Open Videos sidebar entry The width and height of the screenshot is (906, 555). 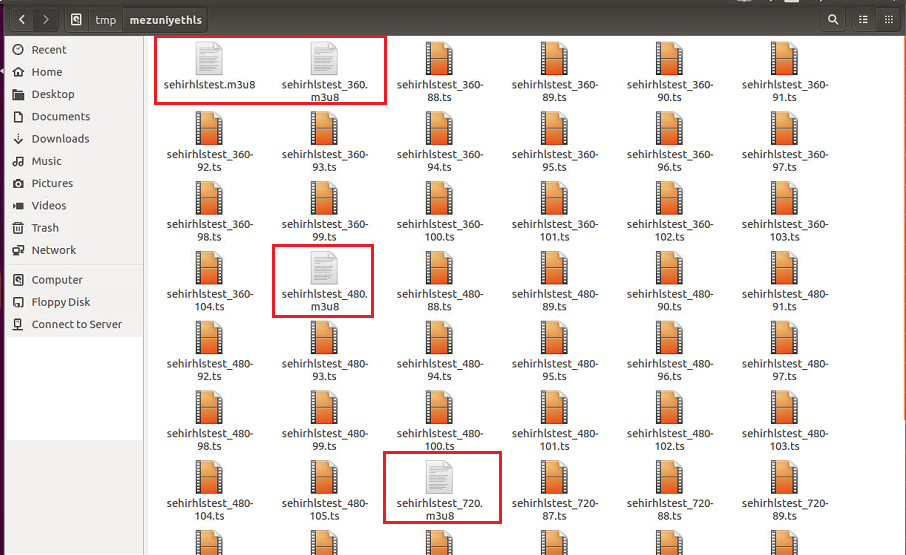pyautogui.click(x=74, y=205)
